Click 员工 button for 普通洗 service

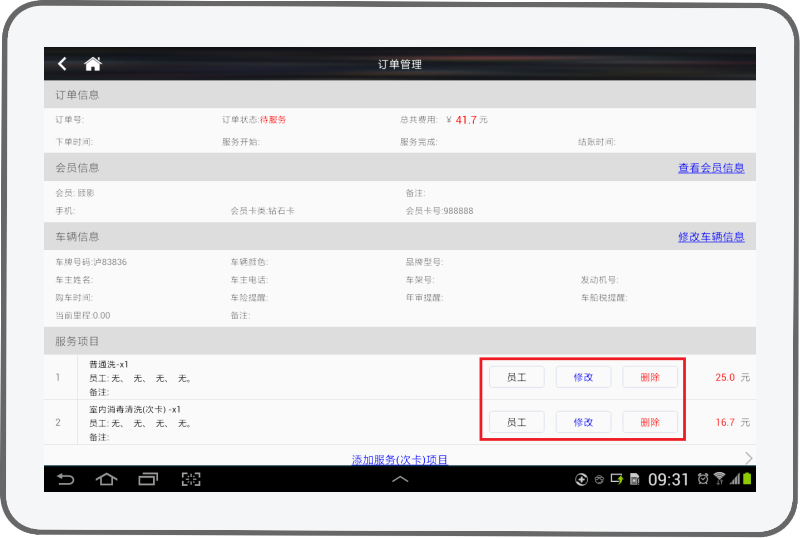click(x=516, y=377)
